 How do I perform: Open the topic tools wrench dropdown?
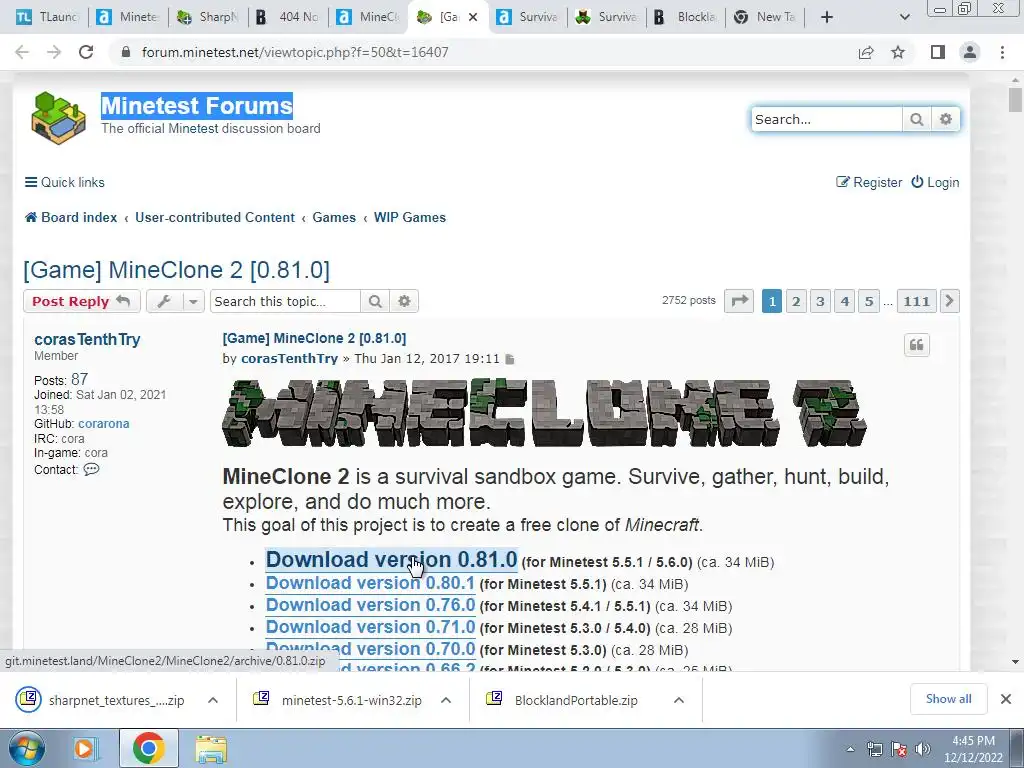[x=175, y=301]
